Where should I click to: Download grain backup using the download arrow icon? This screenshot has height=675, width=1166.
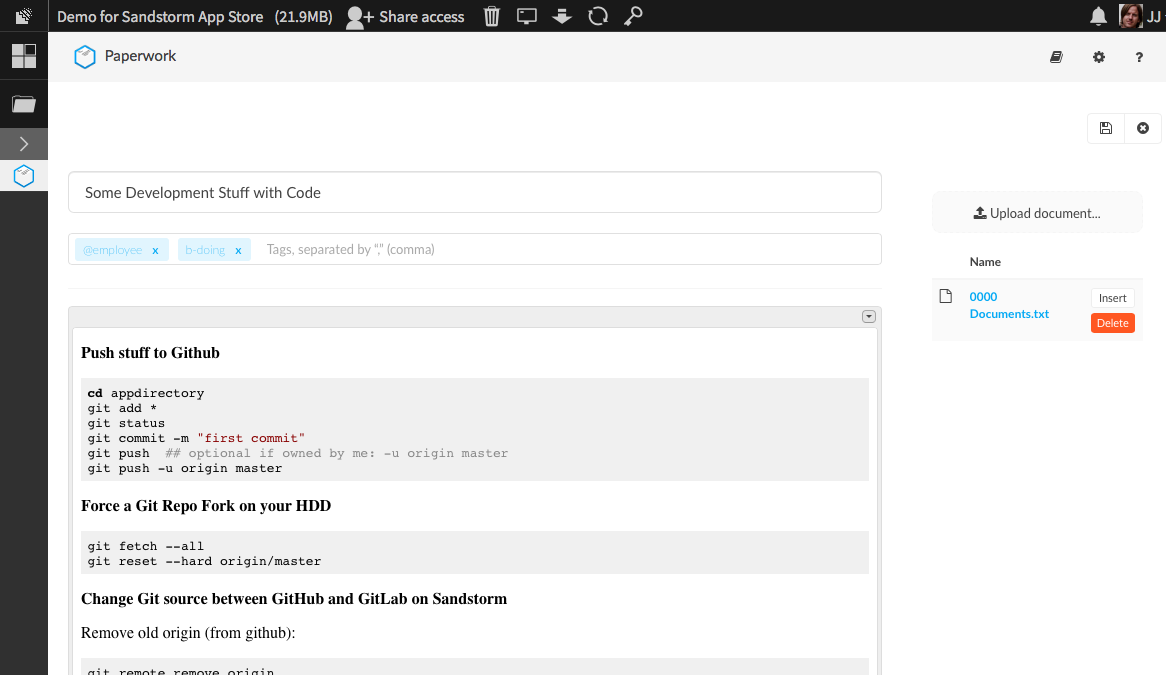[x=562, y=16]
